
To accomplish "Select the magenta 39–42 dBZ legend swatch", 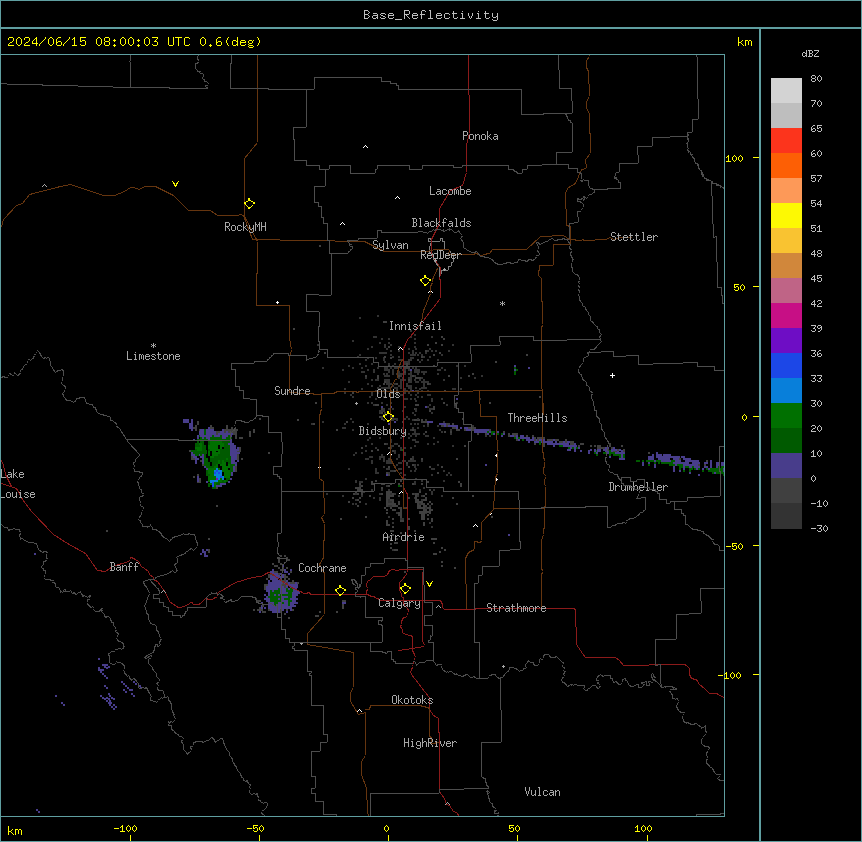I will [x=786, y=315].
